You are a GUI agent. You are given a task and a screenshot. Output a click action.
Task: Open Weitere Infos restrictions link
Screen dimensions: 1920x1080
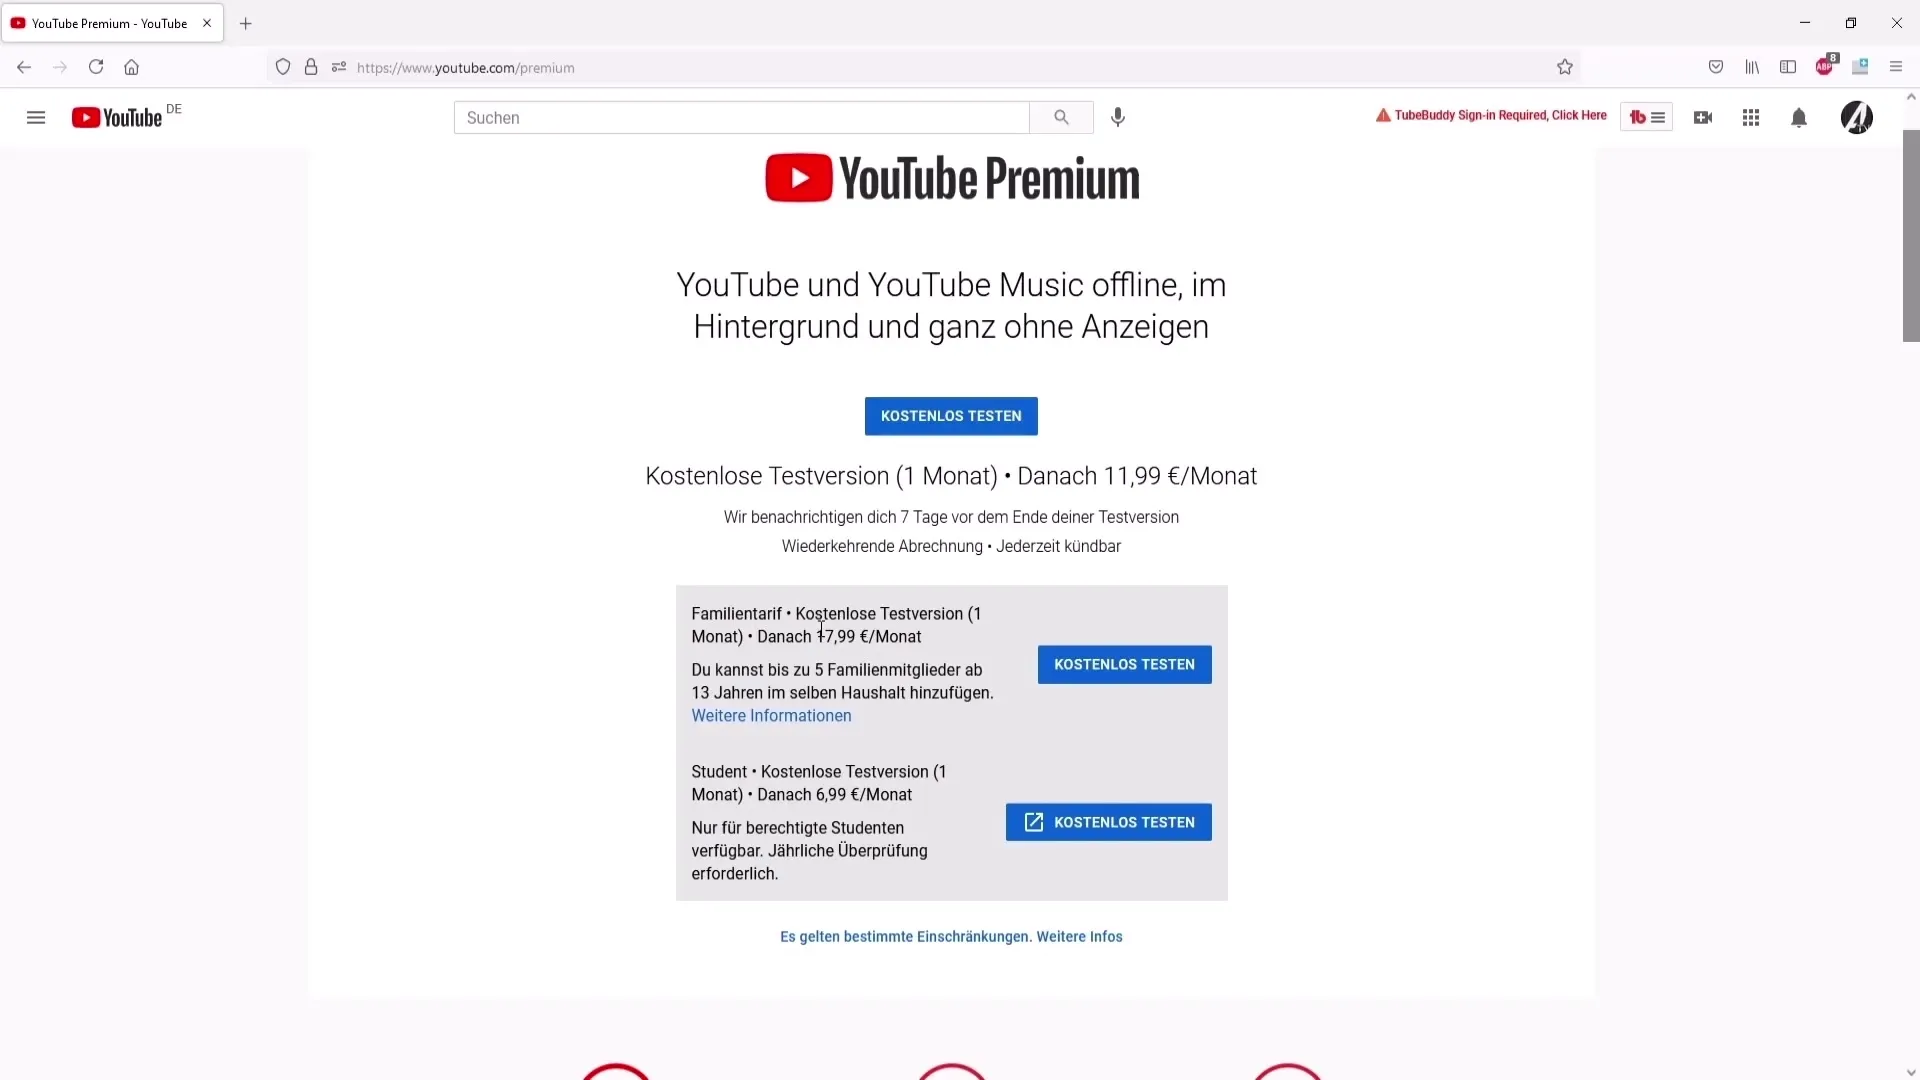[x=1079, y=937]
